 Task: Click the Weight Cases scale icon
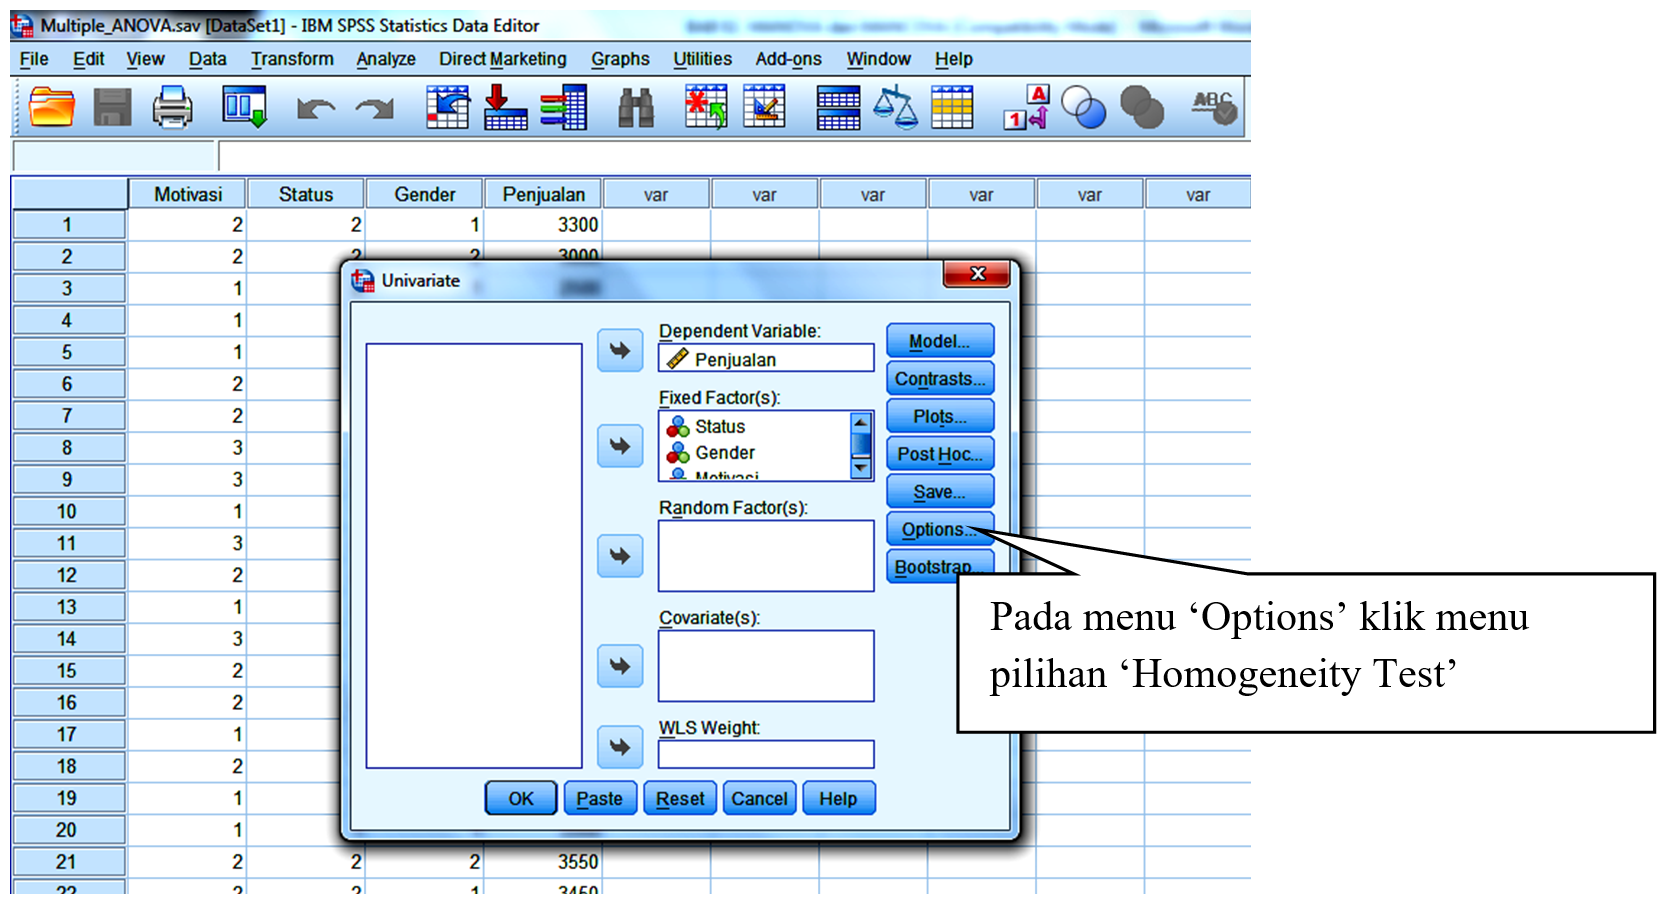(895, 108)
